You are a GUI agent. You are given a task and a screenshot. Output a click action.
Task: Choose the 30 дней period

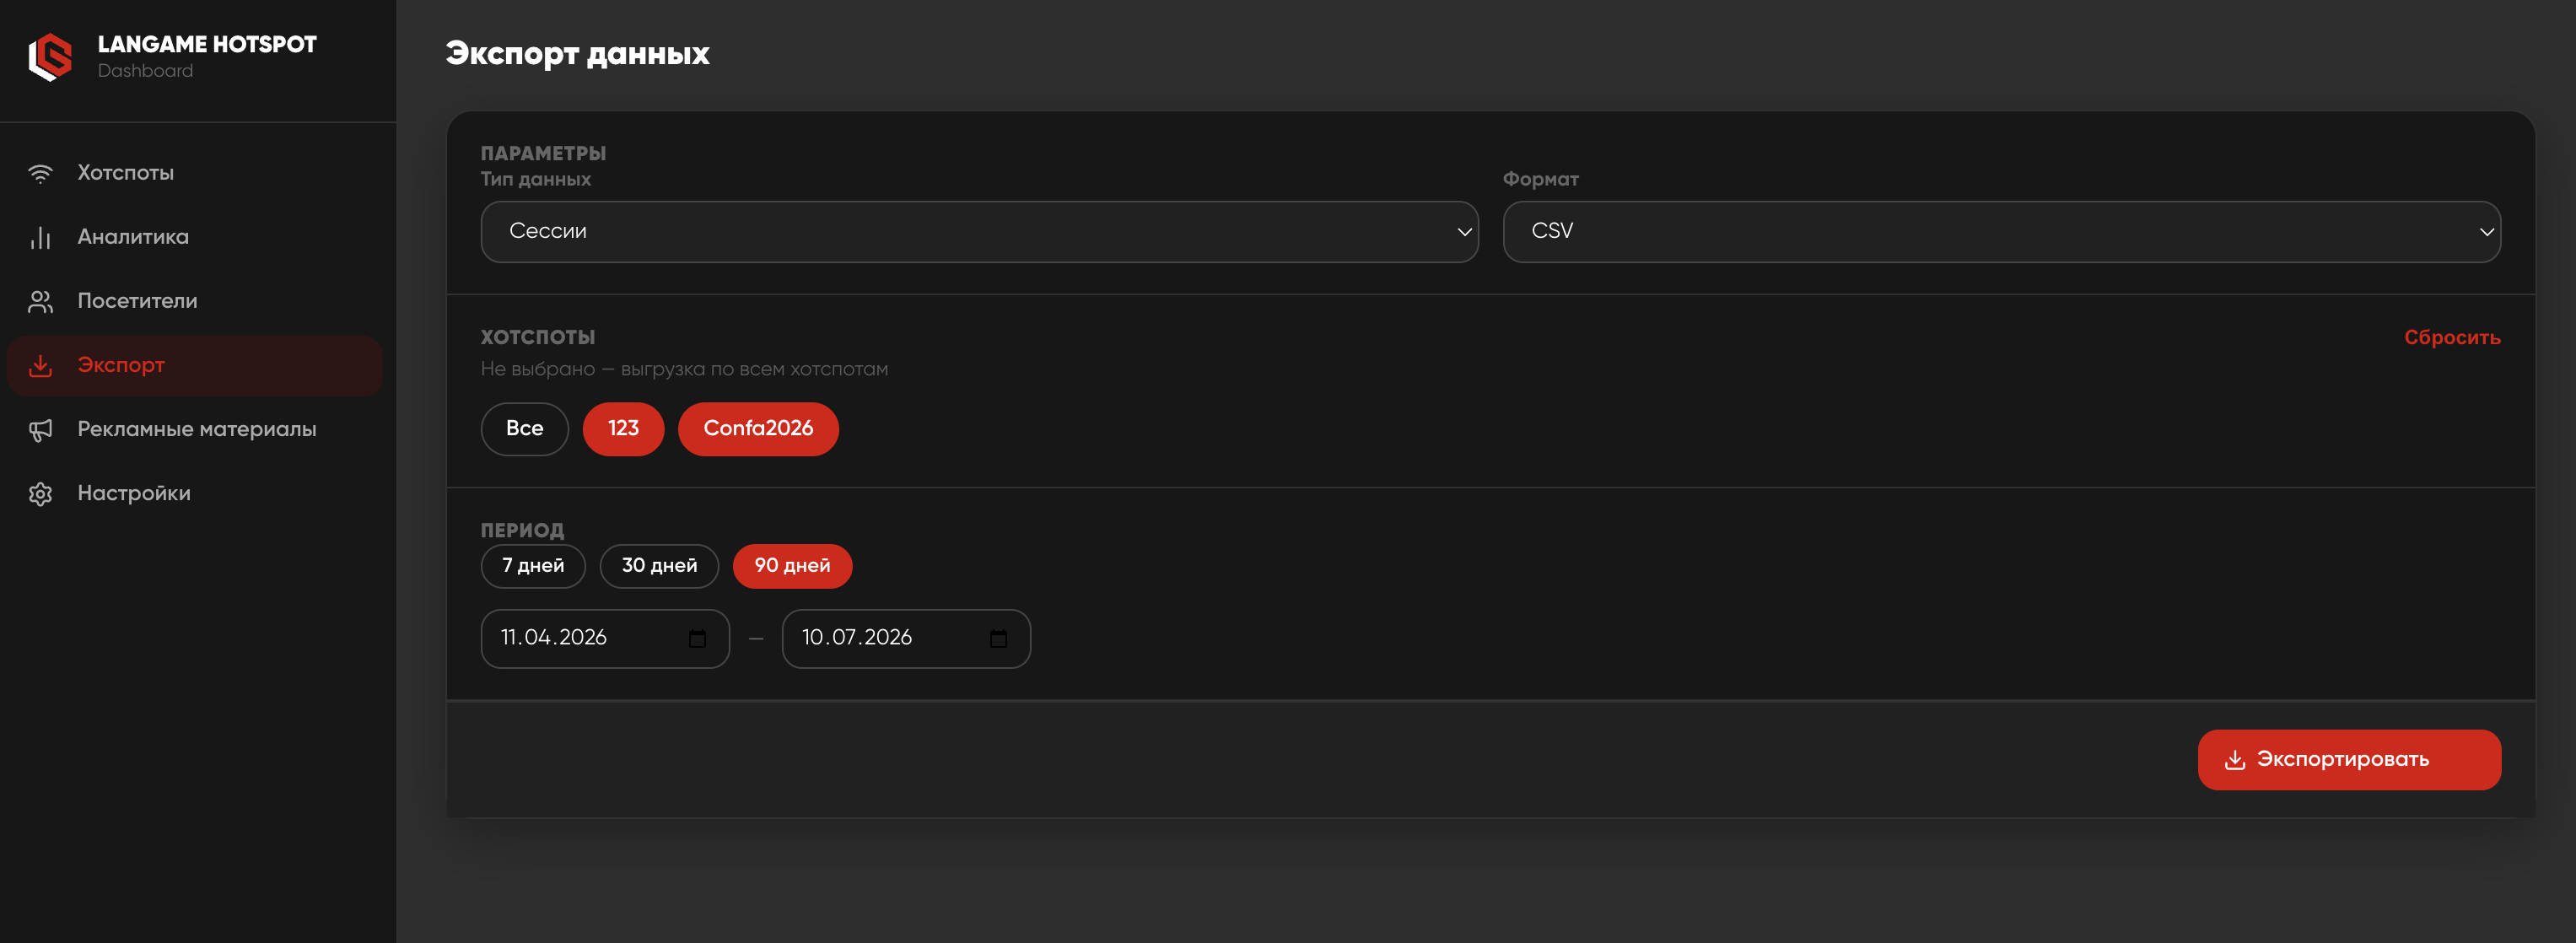(659, 565)
